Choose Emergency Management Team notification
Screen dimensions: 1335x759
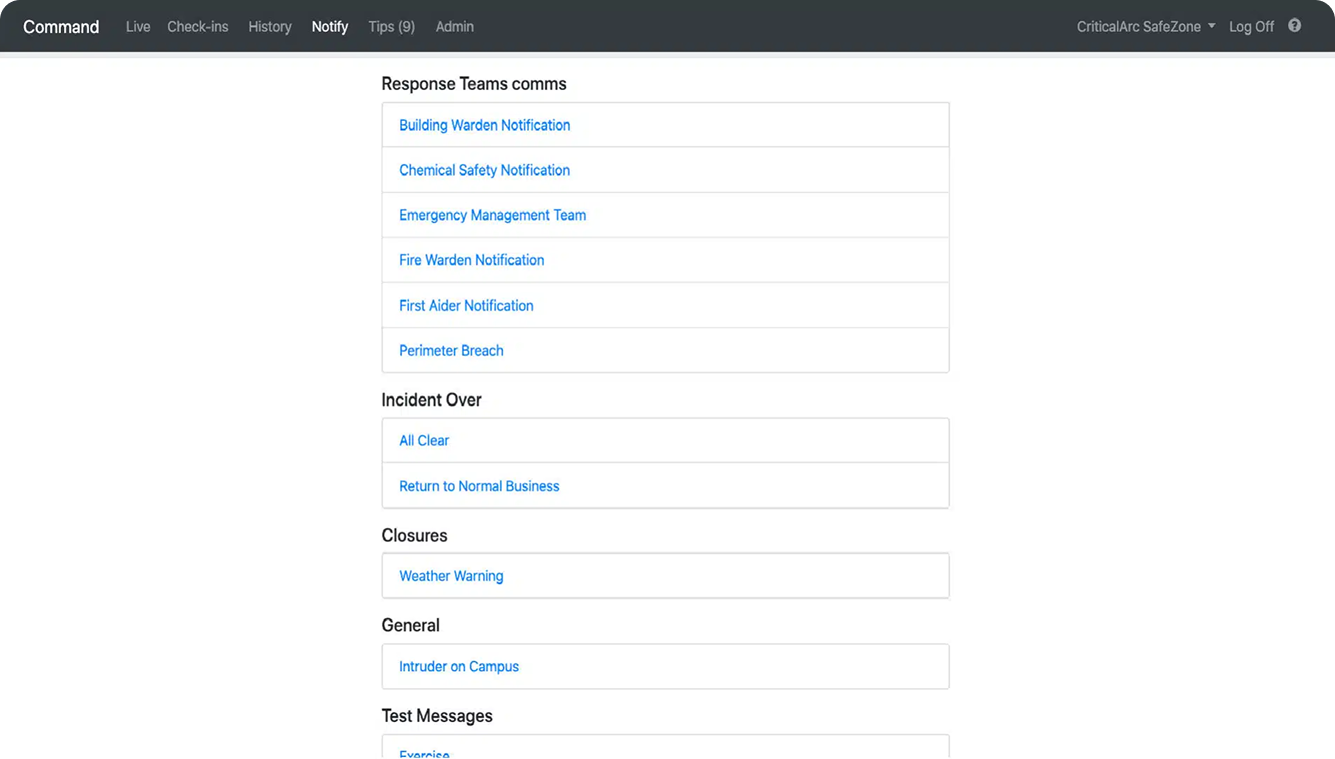click(492, 215)
